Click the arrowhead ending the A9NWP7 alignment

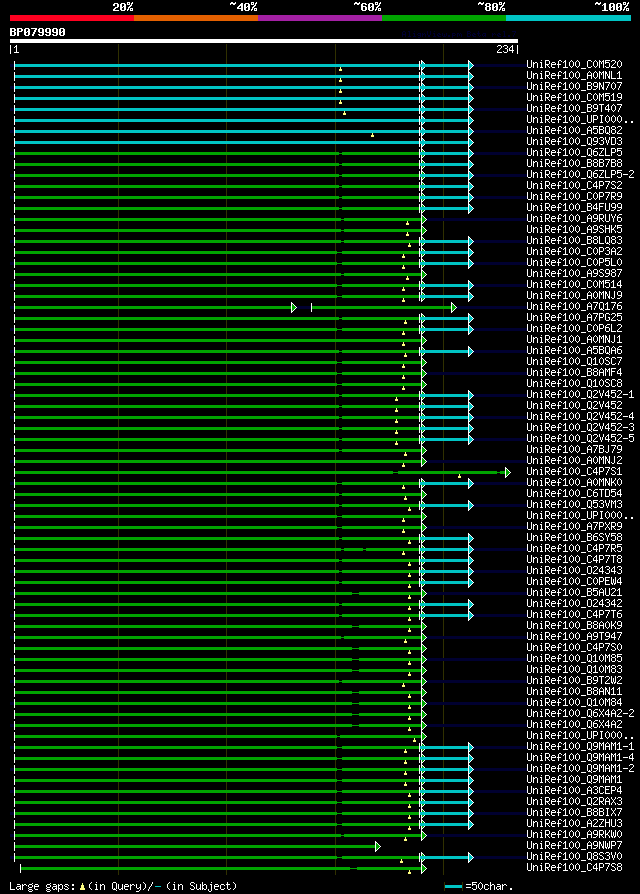[378, 847]
